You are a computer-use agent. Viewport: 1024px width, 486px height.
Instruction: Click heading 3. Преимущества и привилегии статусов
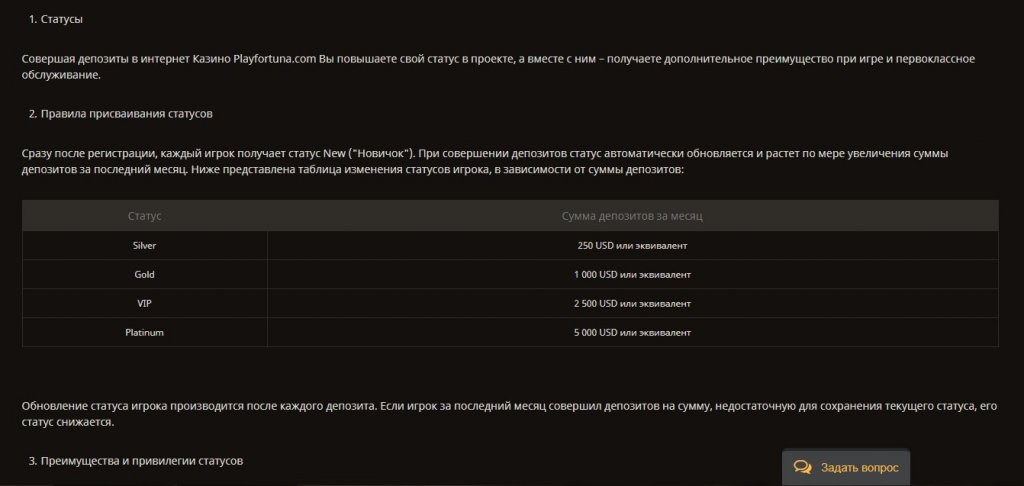point(135,461)
